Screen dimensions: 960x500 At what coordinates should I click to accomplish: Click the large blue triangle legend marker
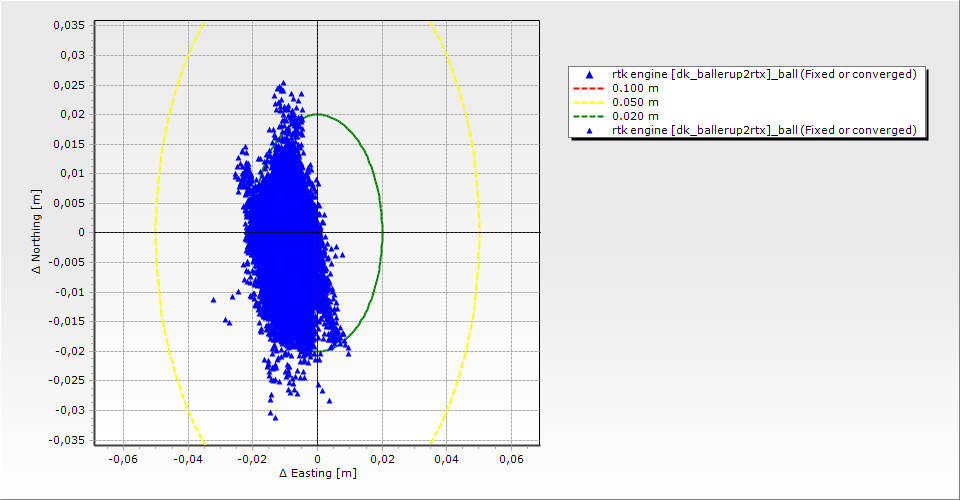(x=589, y=75)
